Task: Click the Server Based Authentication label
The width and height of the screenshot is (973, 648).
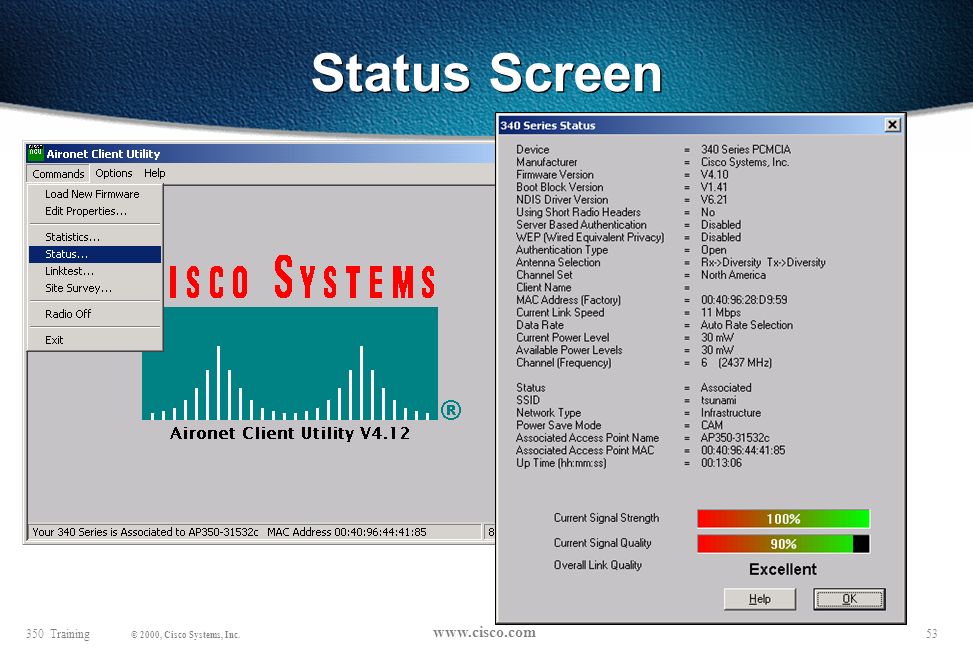Action: [581, 225]
